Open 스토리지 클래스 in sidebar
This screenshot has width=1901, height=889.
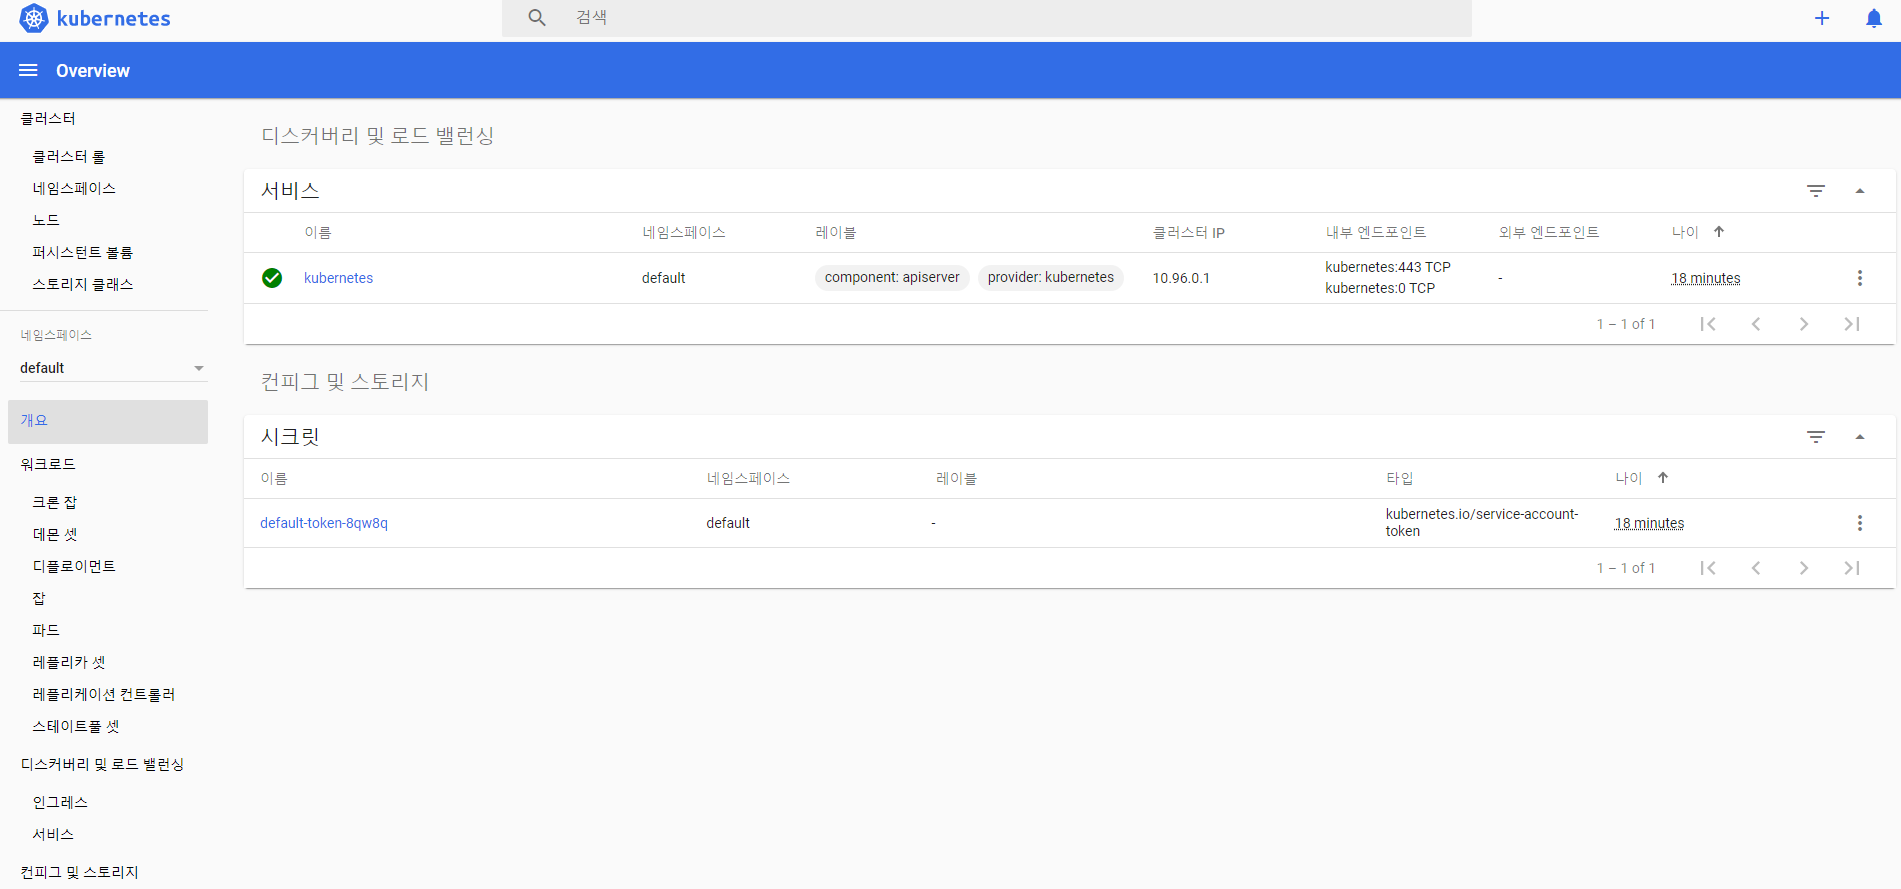[83, 284]
